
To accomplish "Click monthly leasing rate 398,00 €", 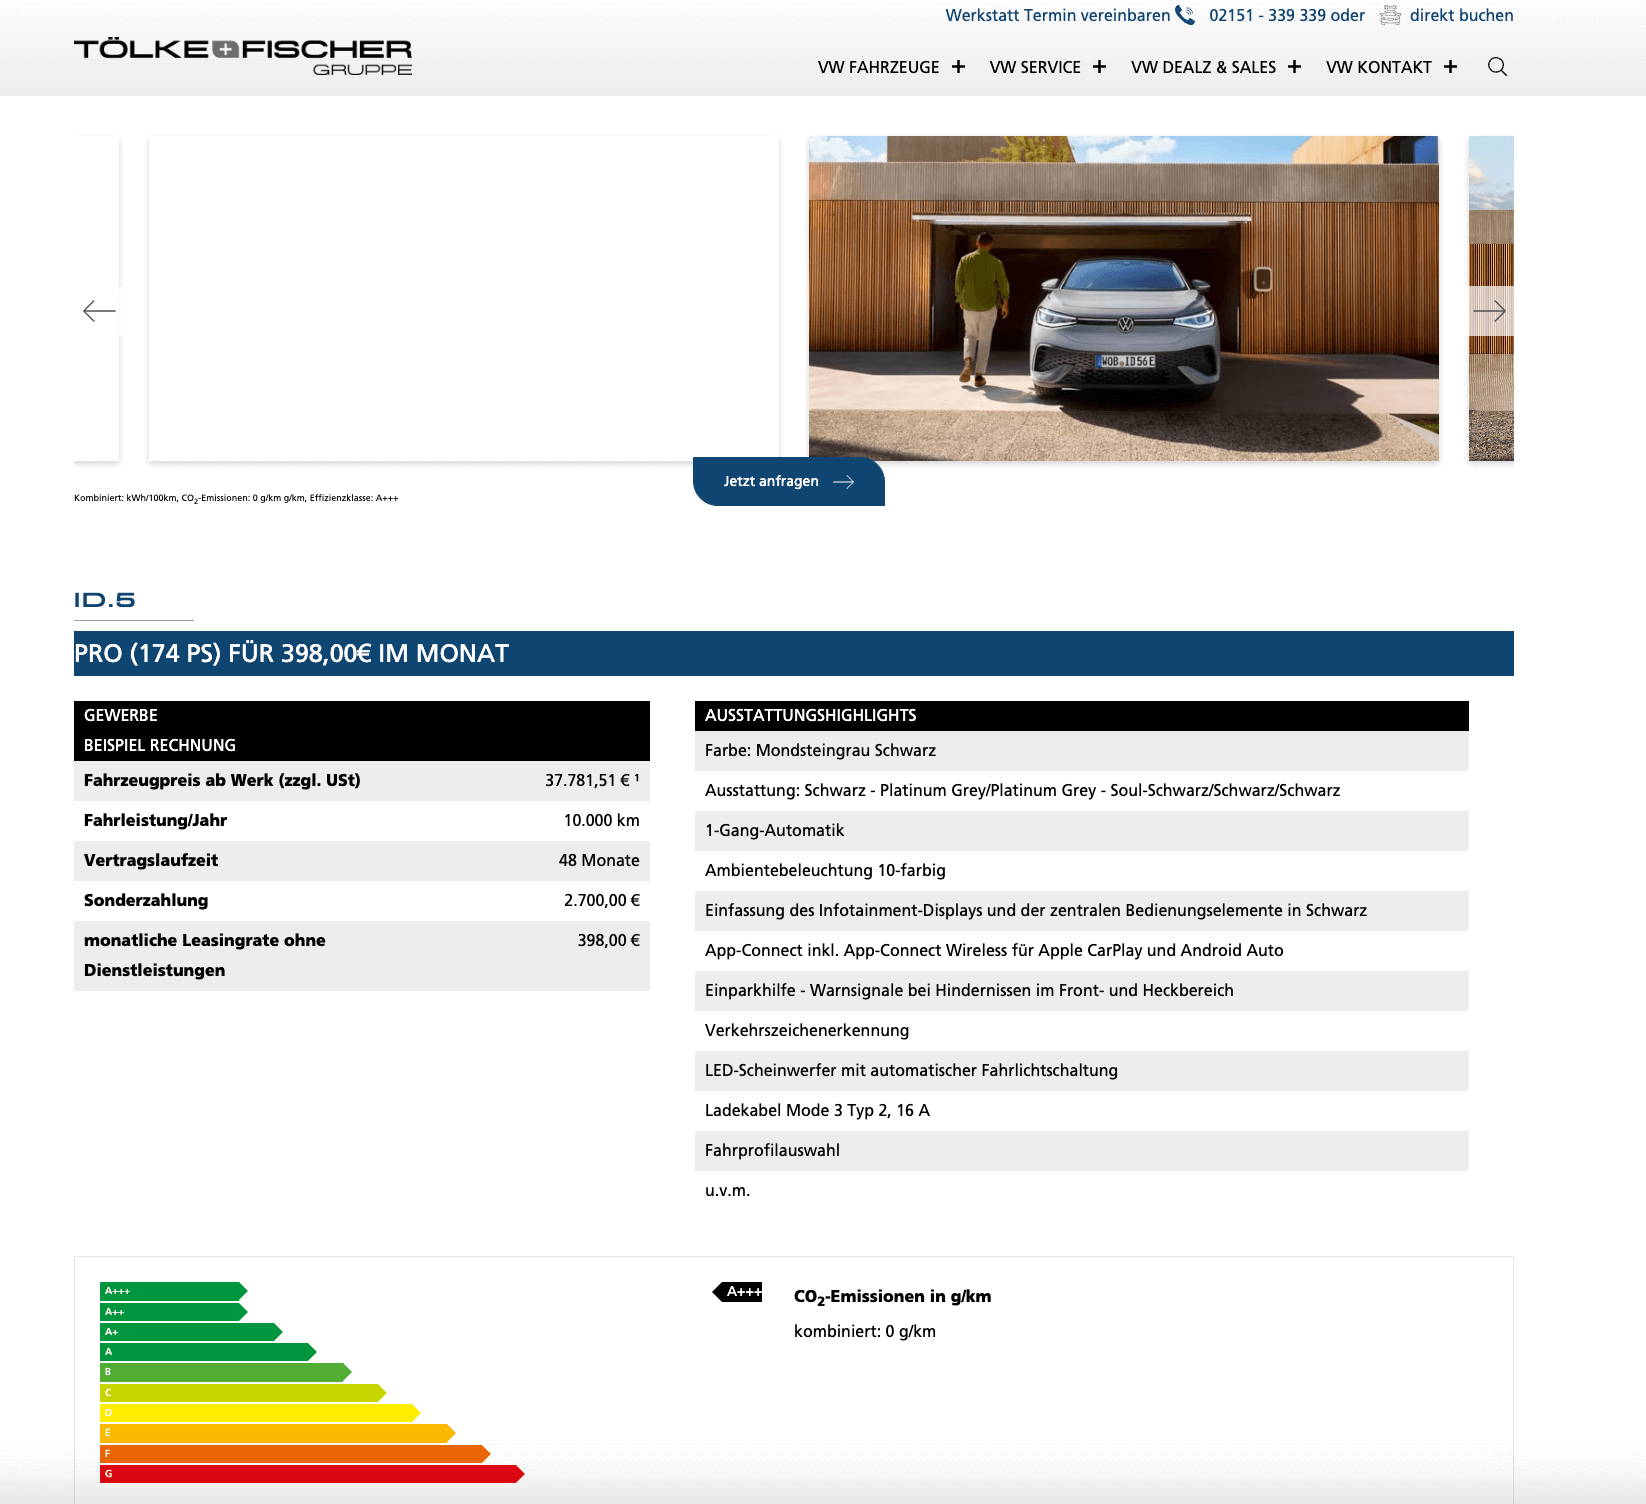I will point(608,940).
